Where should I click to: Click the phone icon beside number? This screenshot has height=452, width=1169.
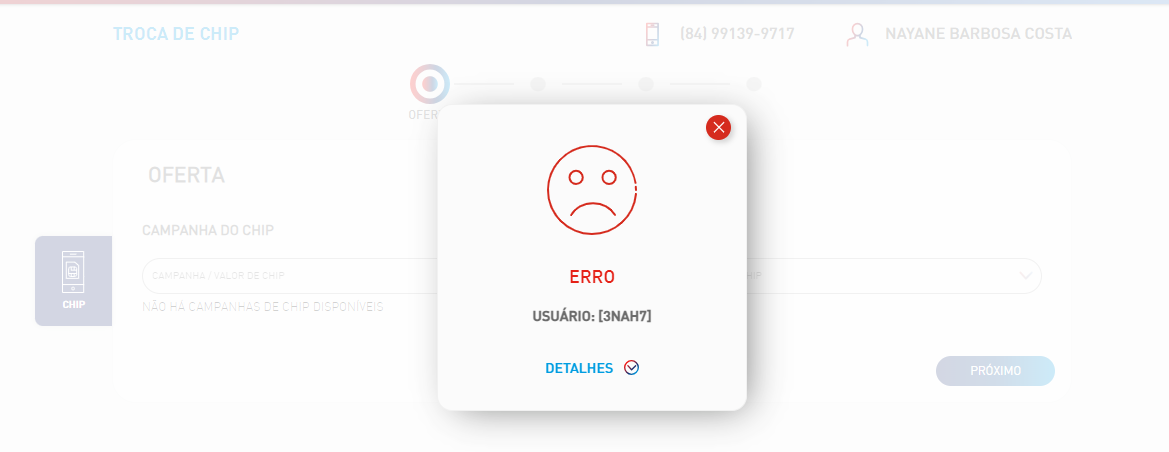coord(652,34)
